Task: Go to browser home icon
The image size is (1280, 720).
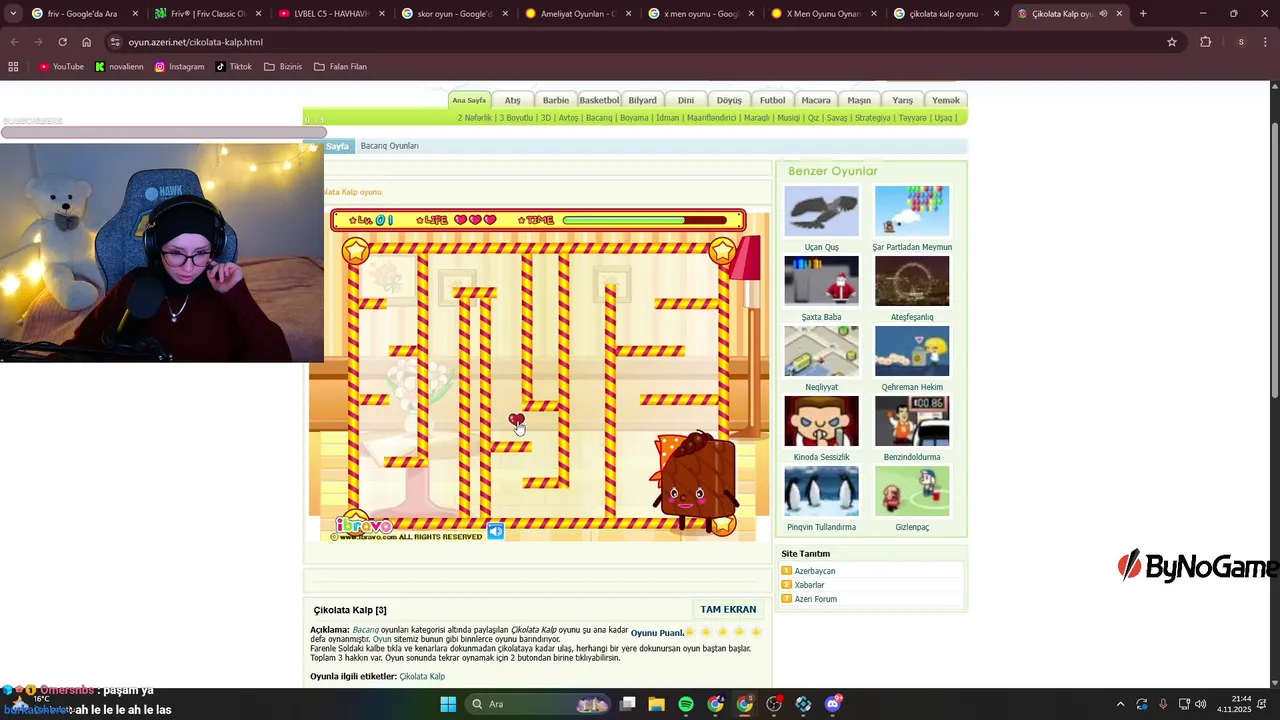Action: click(x=86, y=42)
